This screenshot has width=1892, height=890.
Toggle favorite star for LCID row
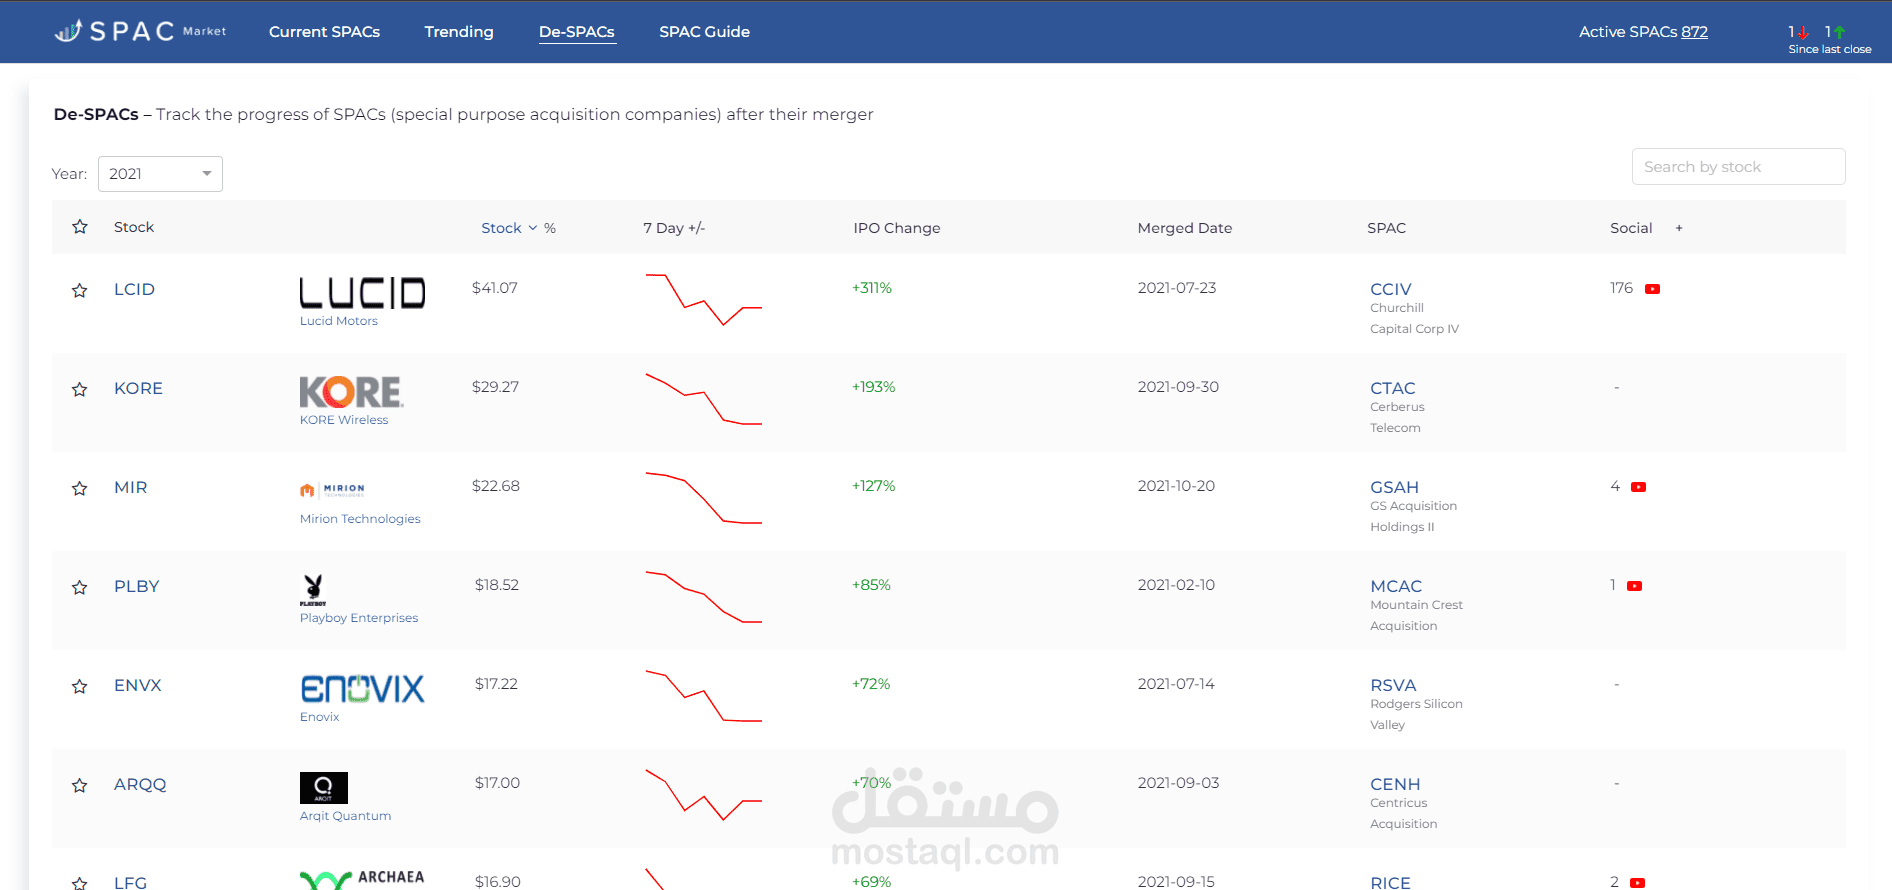coord(80,290)
